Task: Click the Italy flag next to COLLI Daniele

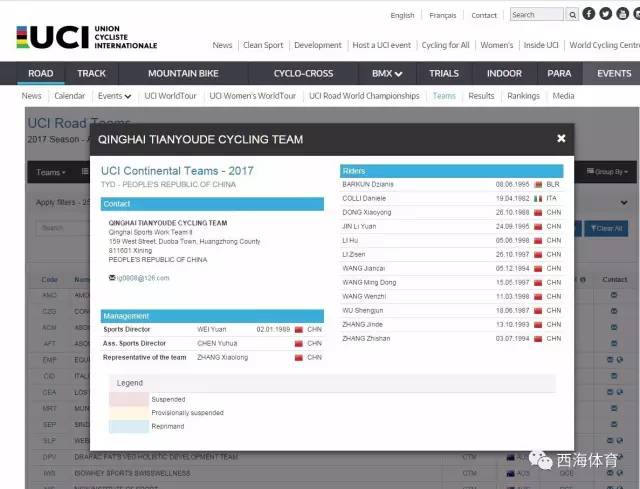Action: click(x=538, y=198)
